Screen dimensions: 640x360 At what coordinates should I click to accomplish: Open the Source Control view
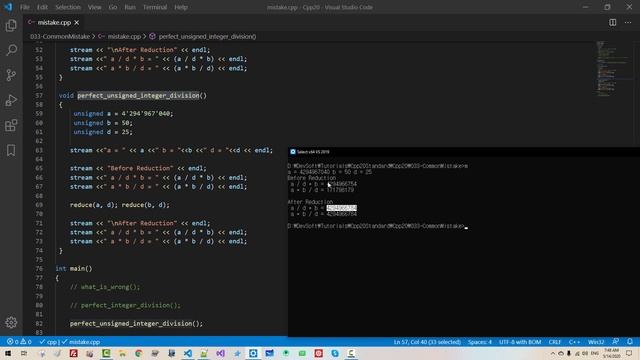click(x=11, y=75)
